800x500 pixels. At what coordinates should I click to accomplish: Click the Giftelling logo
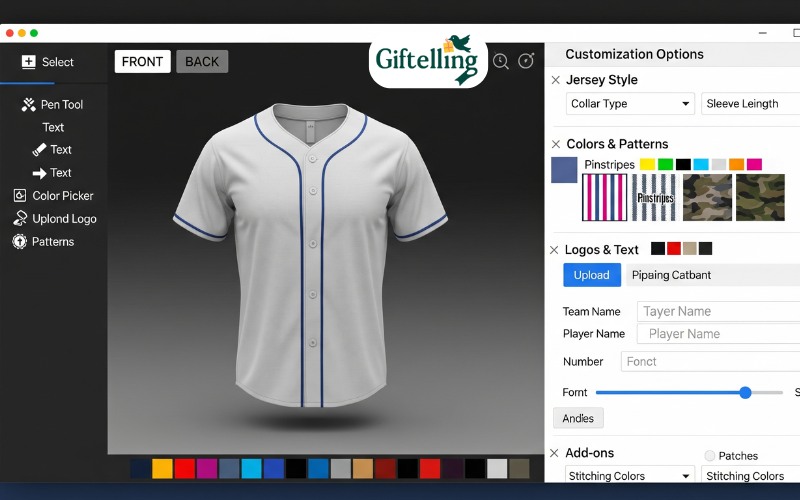(428, 61)
